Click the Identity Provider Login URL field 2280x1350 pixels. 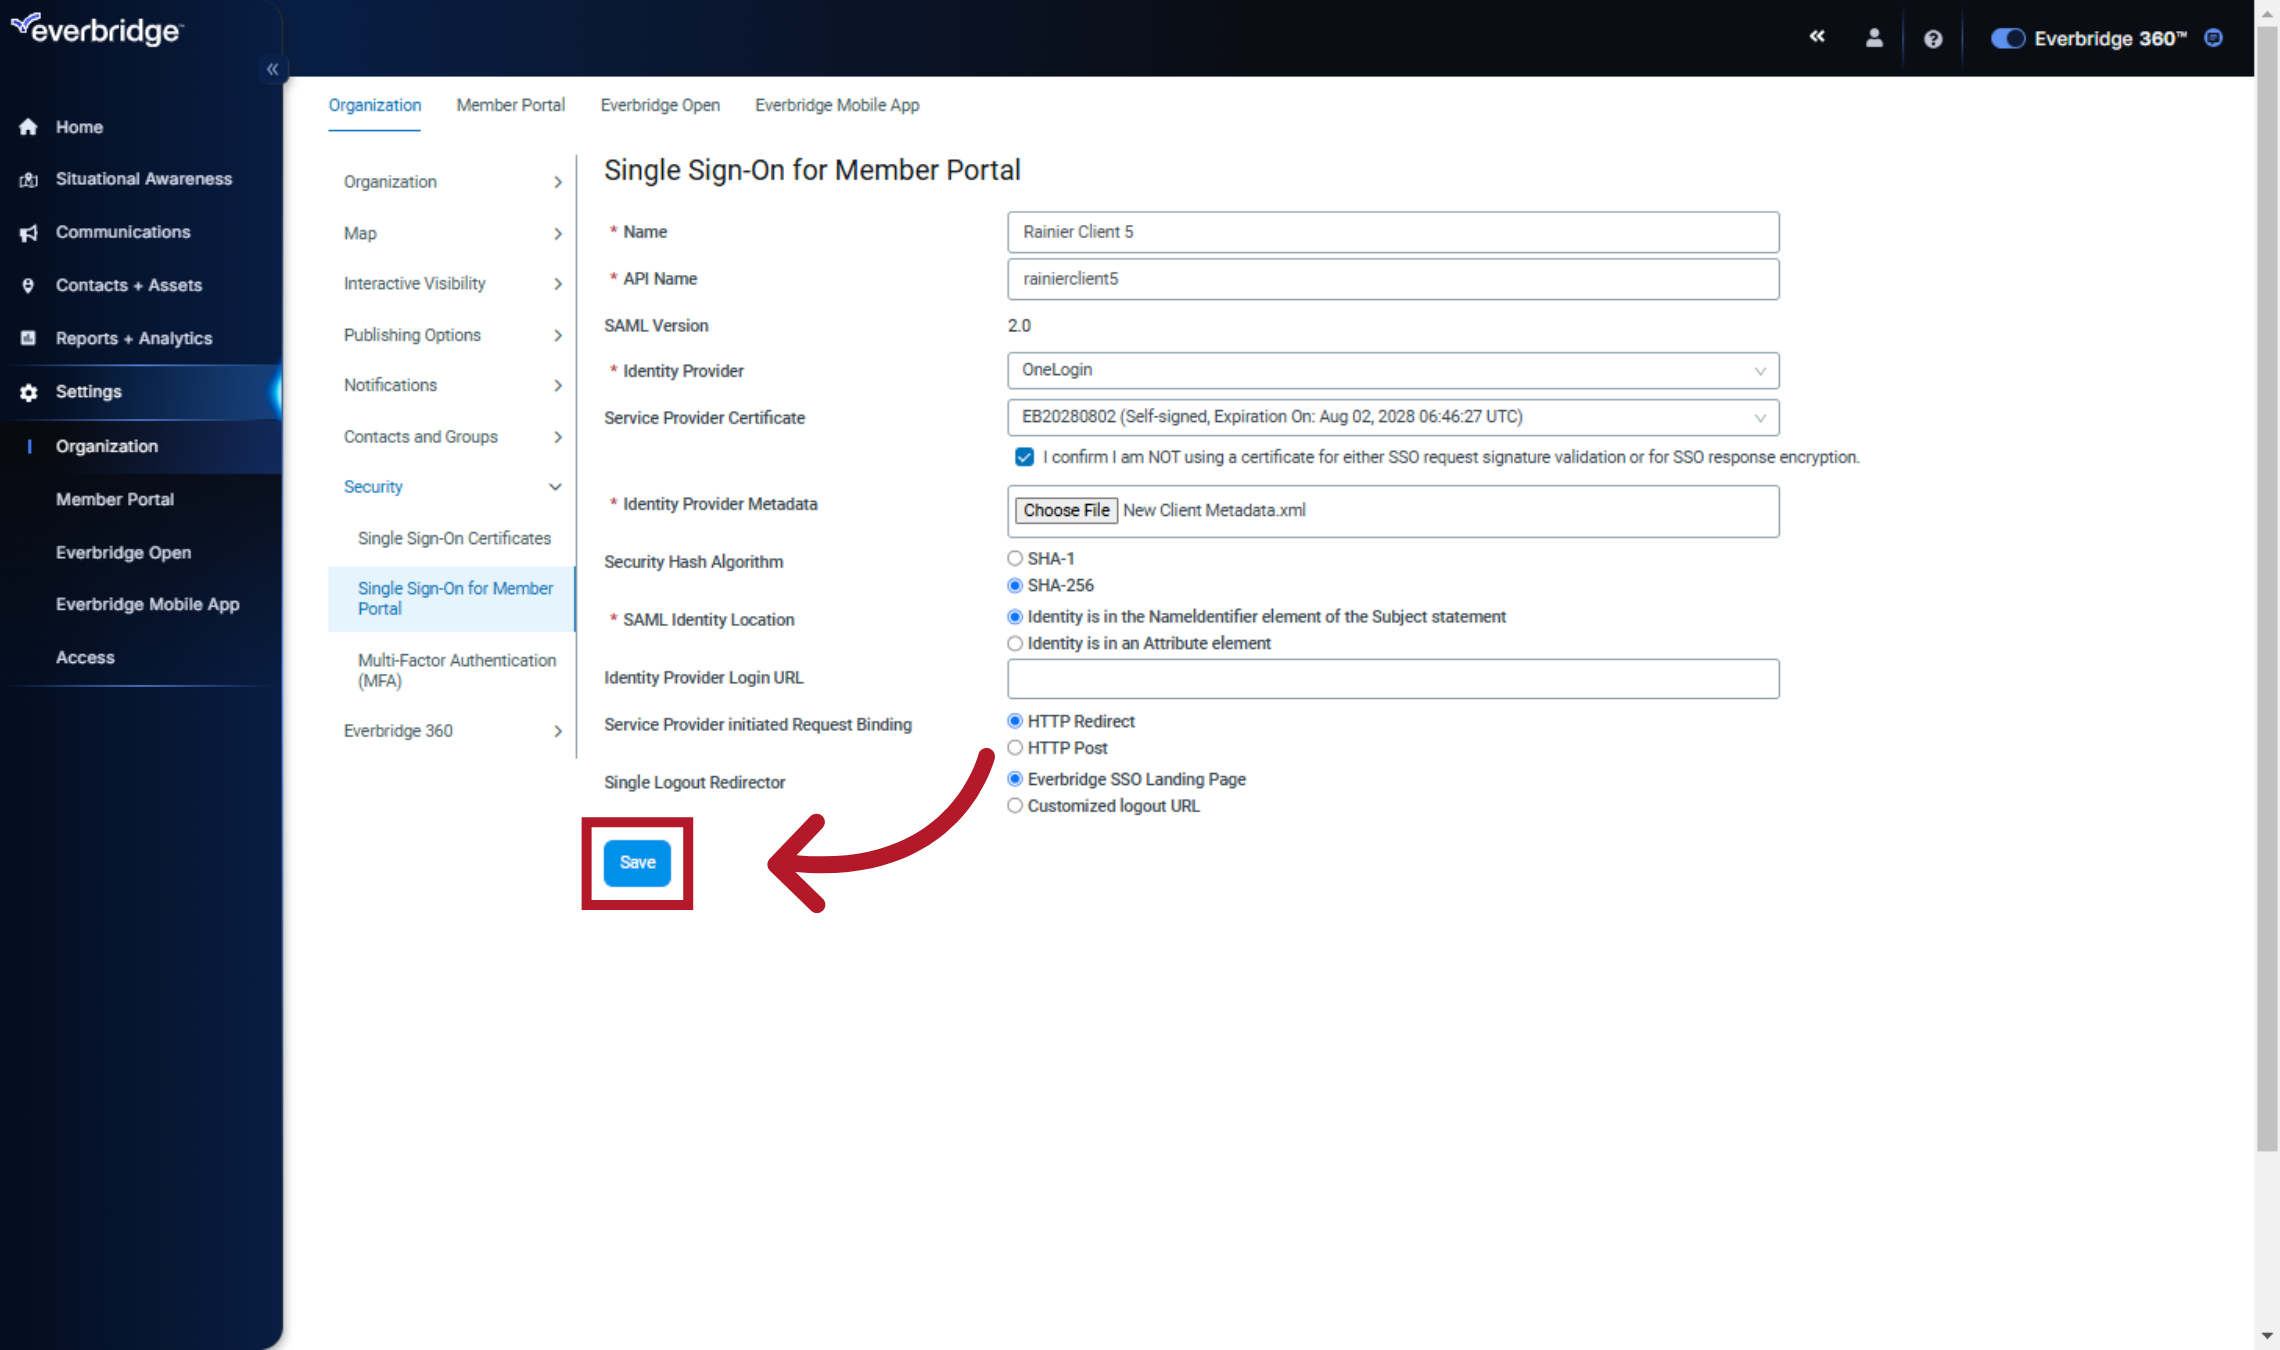tap(1392, 679)
